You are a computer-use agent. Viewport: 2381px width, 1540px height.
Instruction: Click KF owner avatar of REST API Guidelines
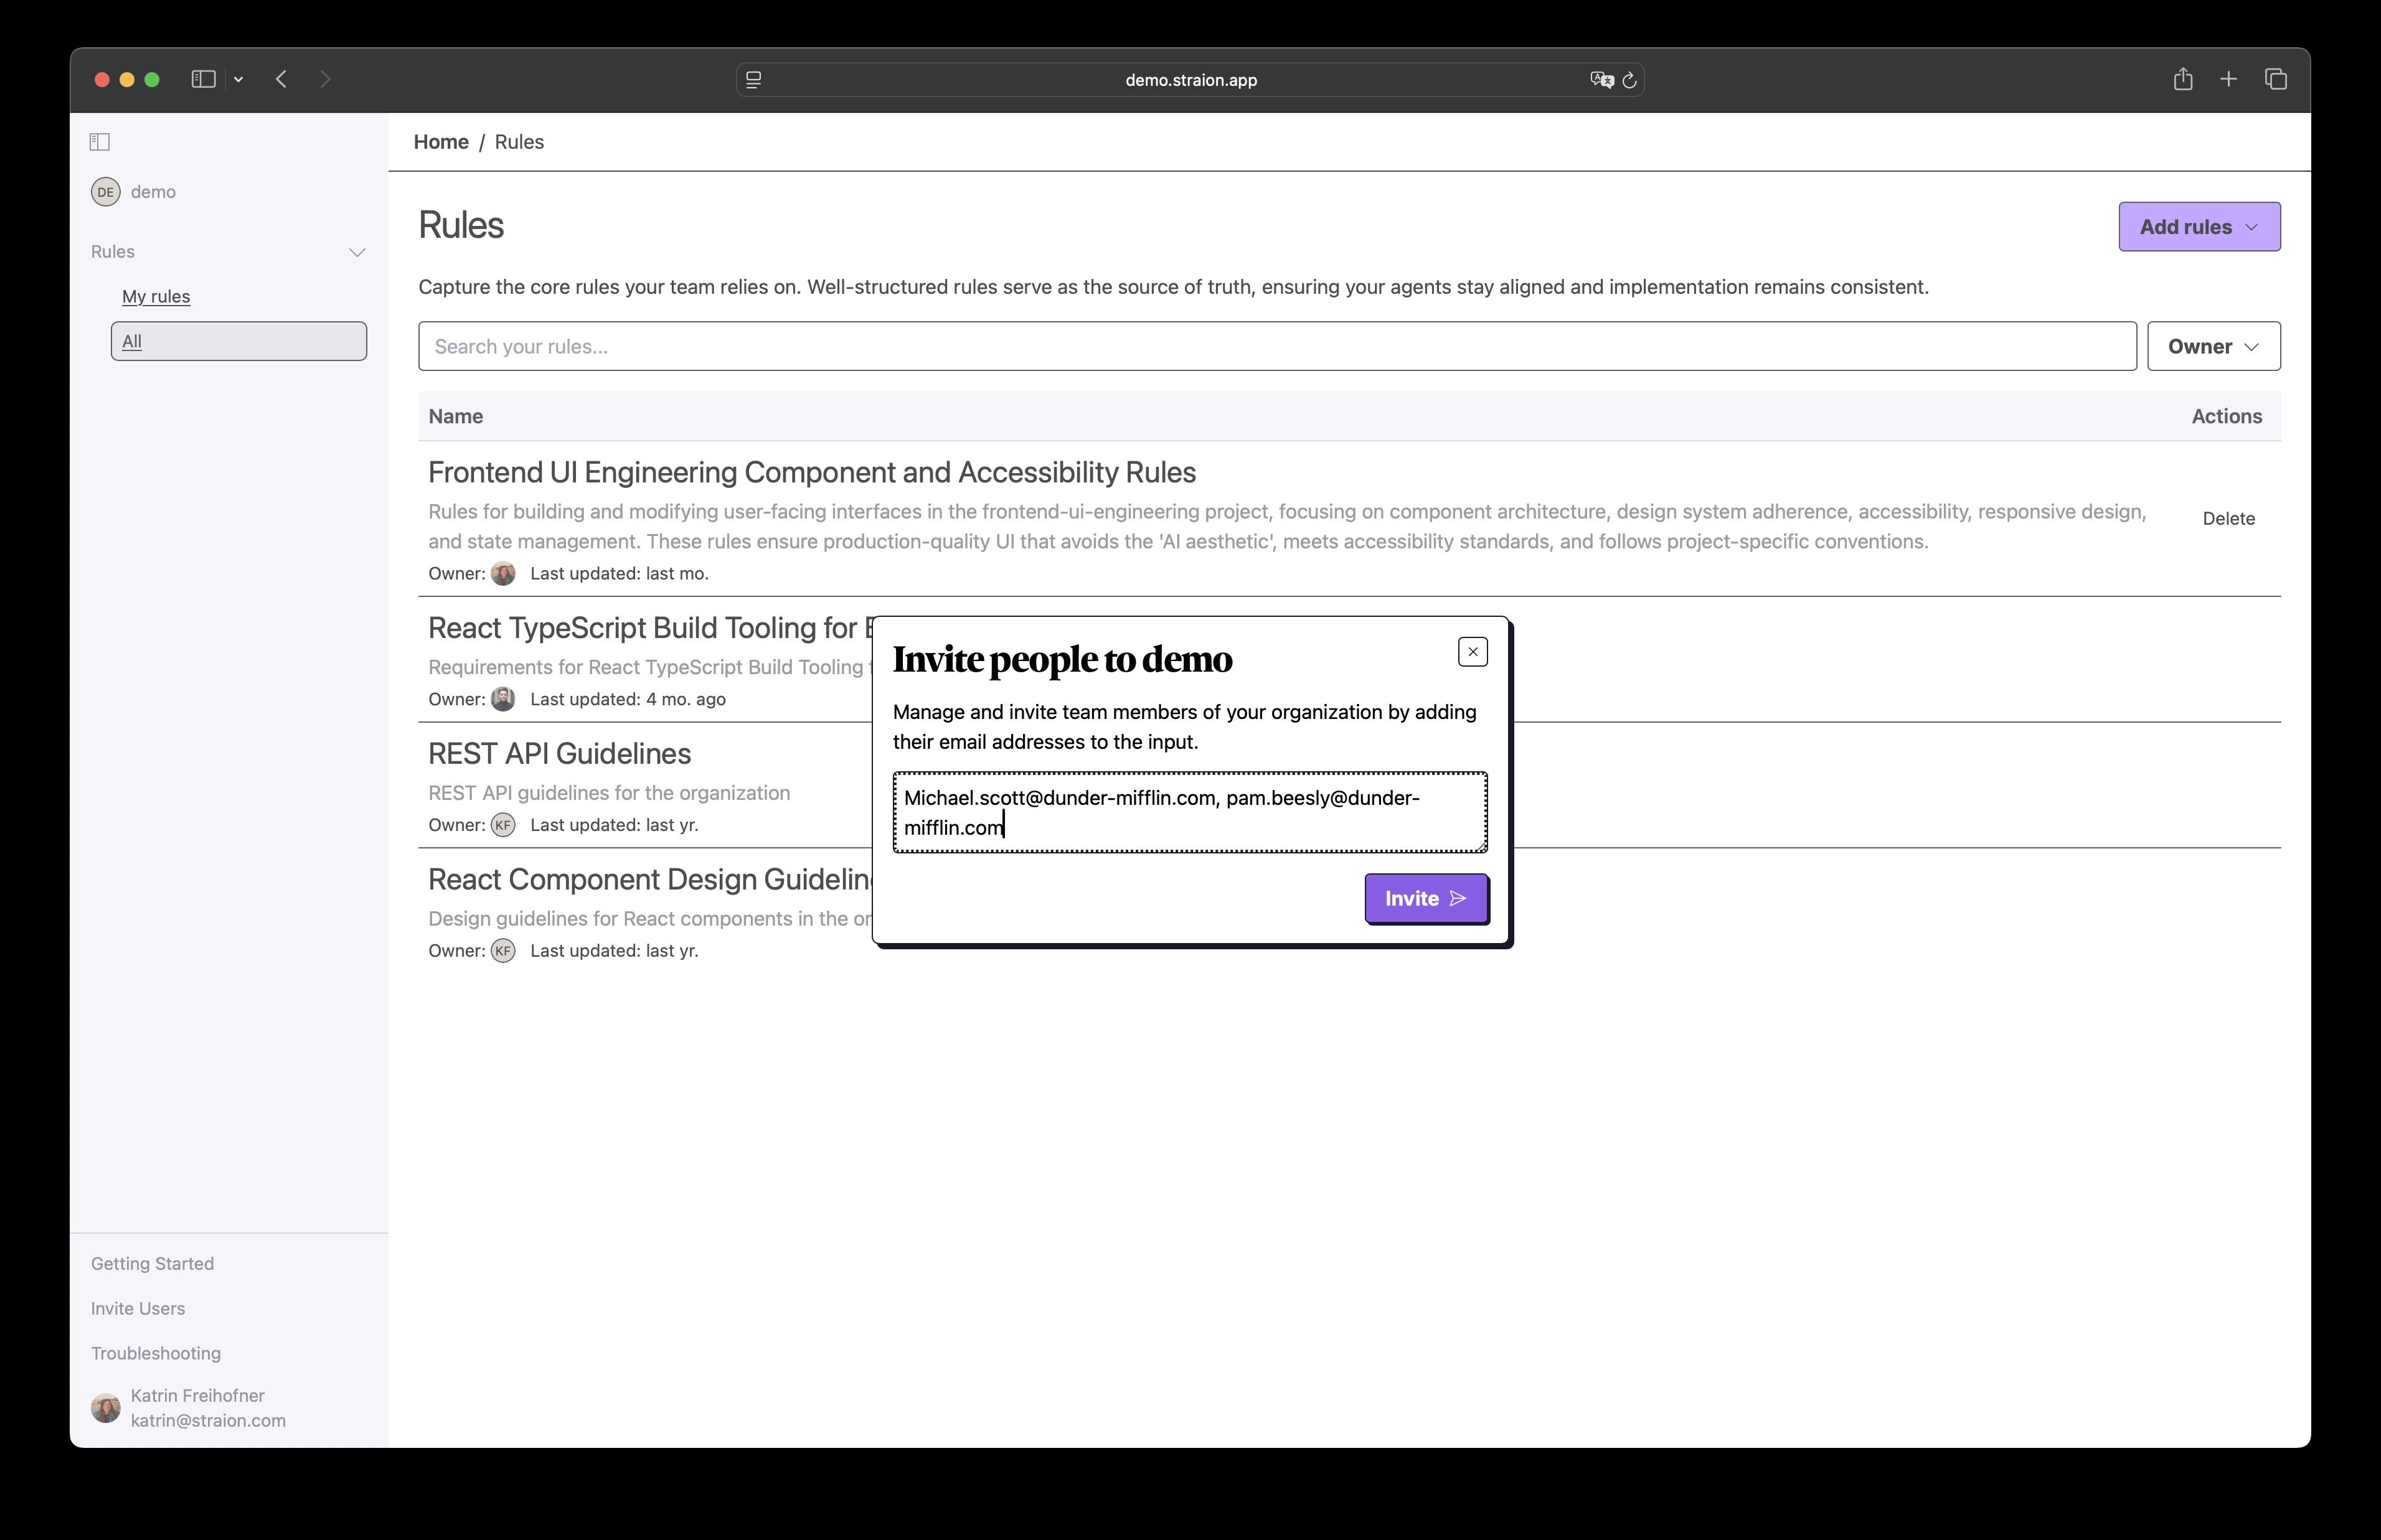(503, 825)
